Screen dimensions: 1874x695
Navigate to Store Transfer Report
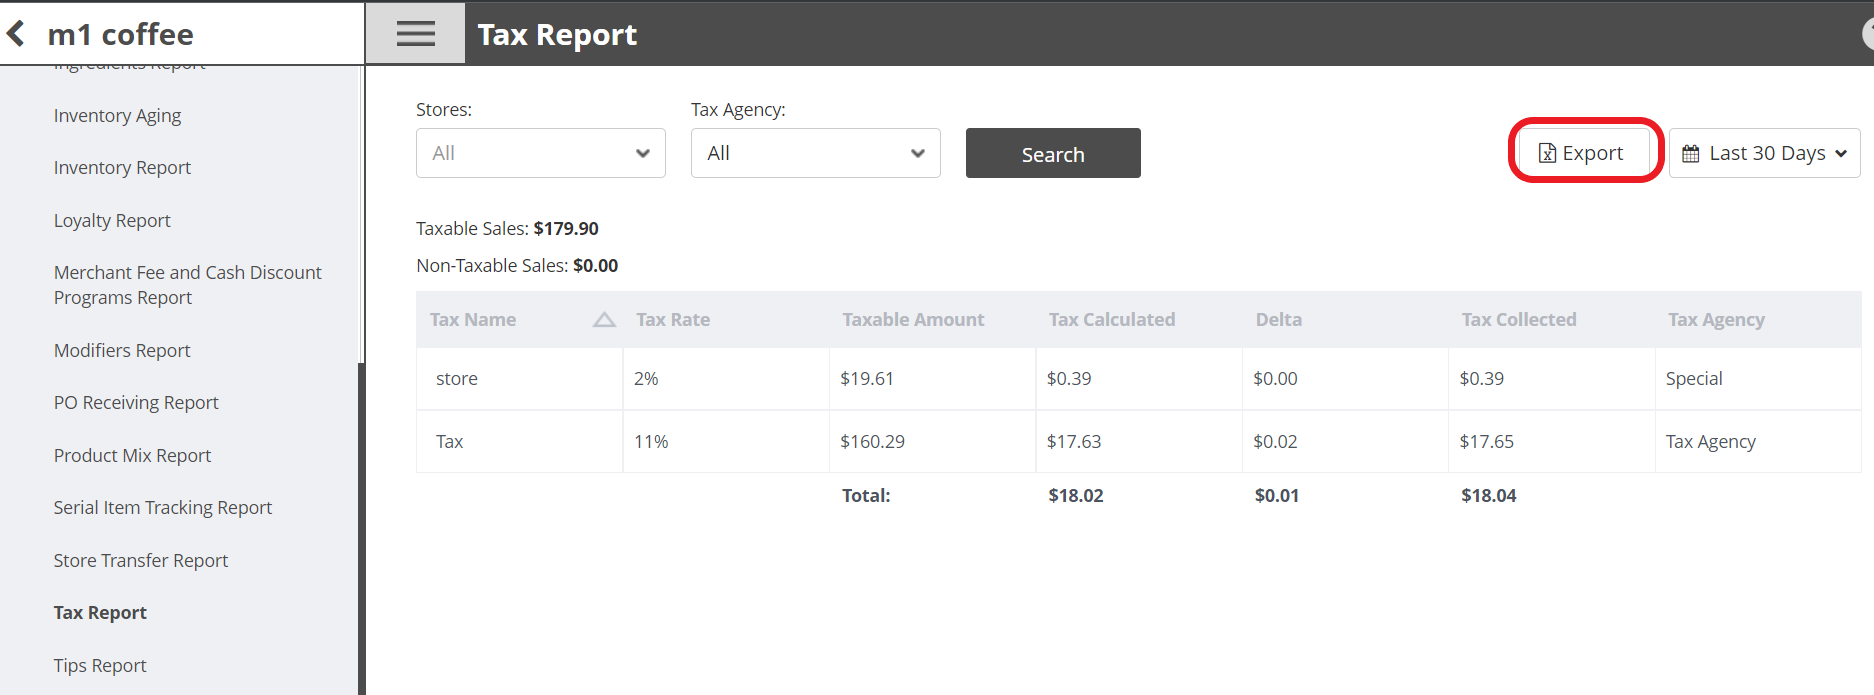point(141,561)
